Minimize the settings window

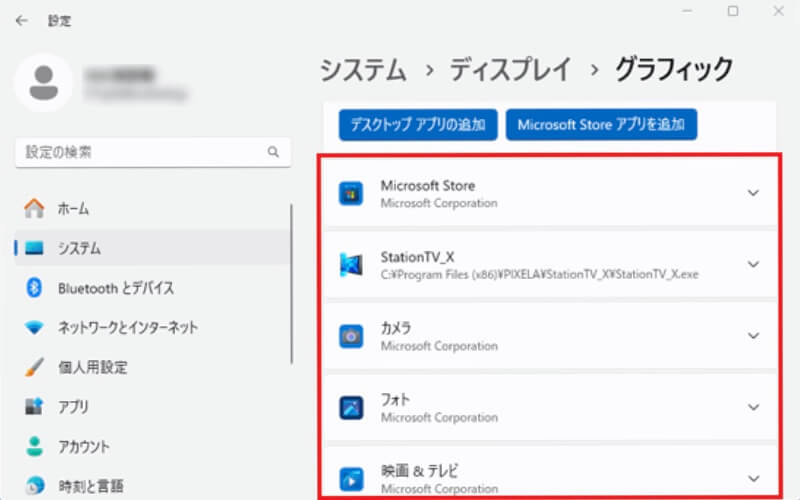[687, 11]
